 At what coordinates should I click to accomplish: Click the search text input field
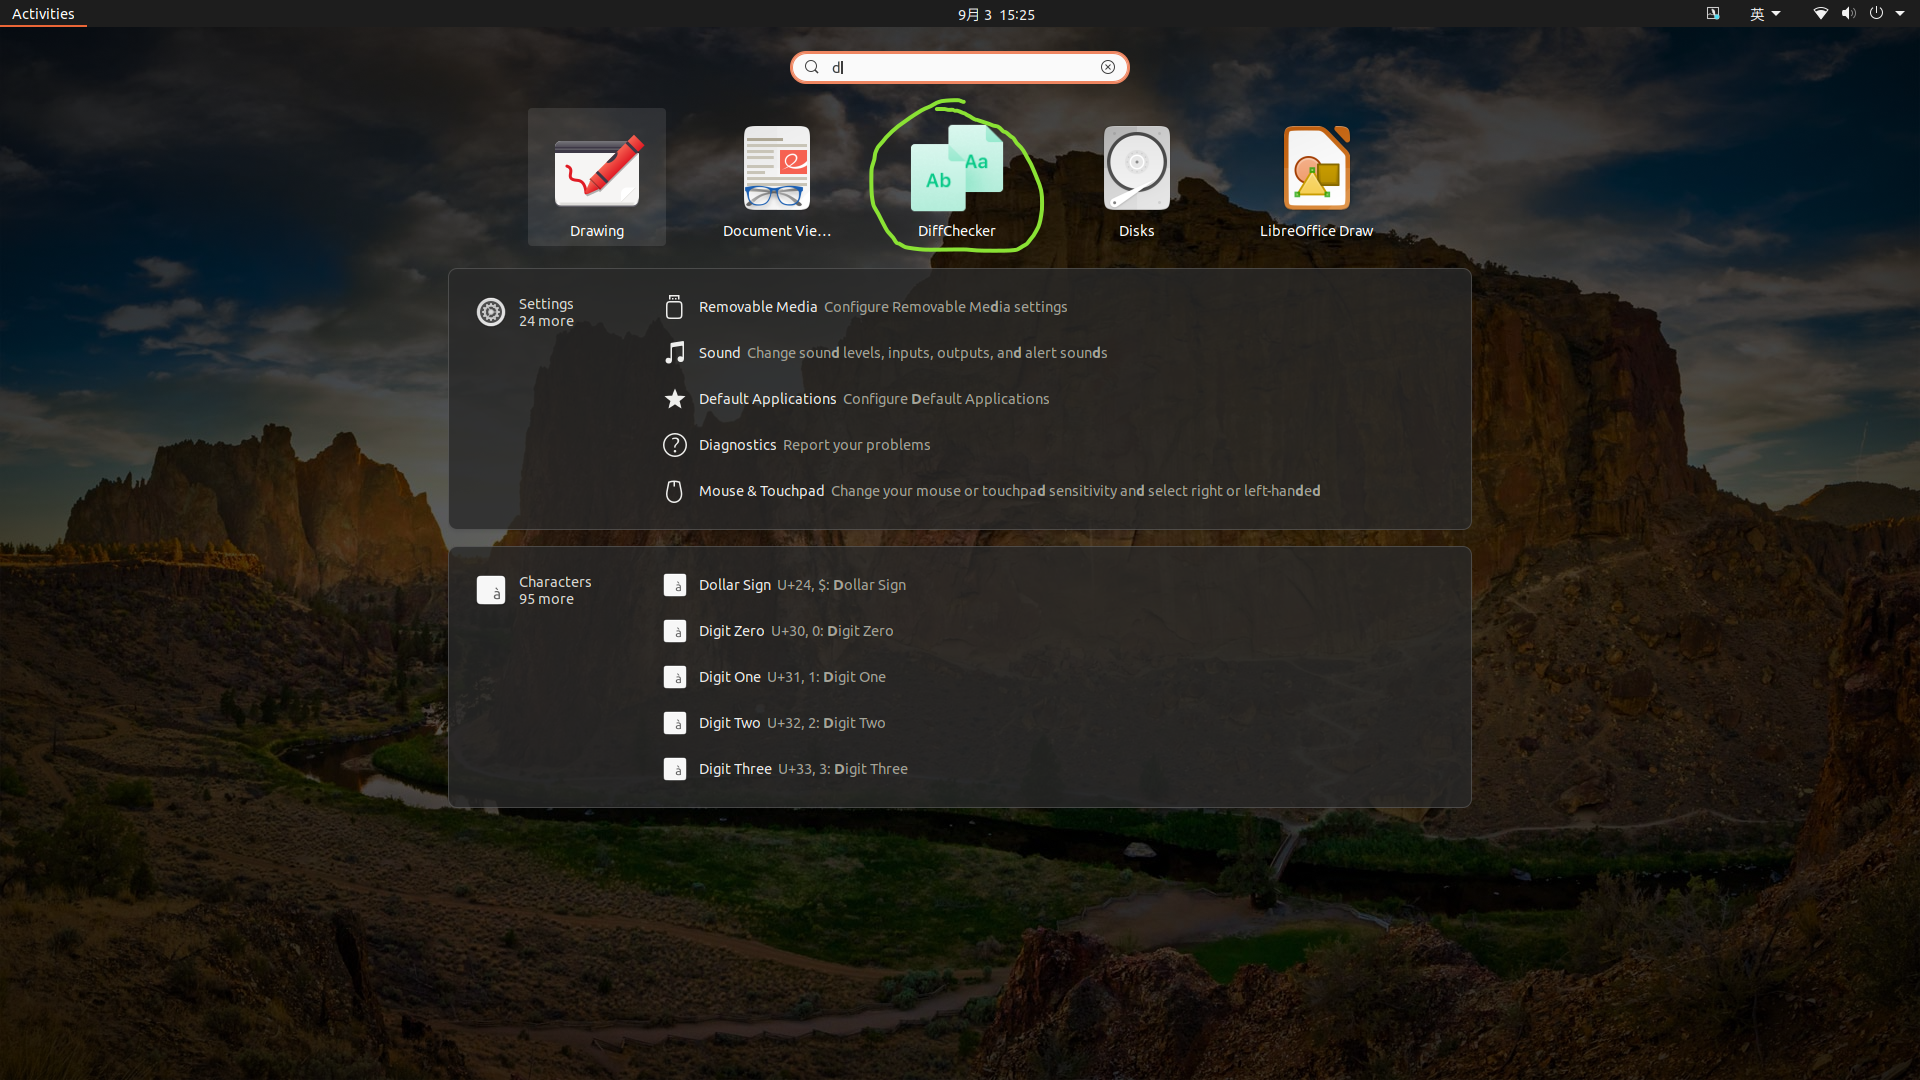coord(960,67)
